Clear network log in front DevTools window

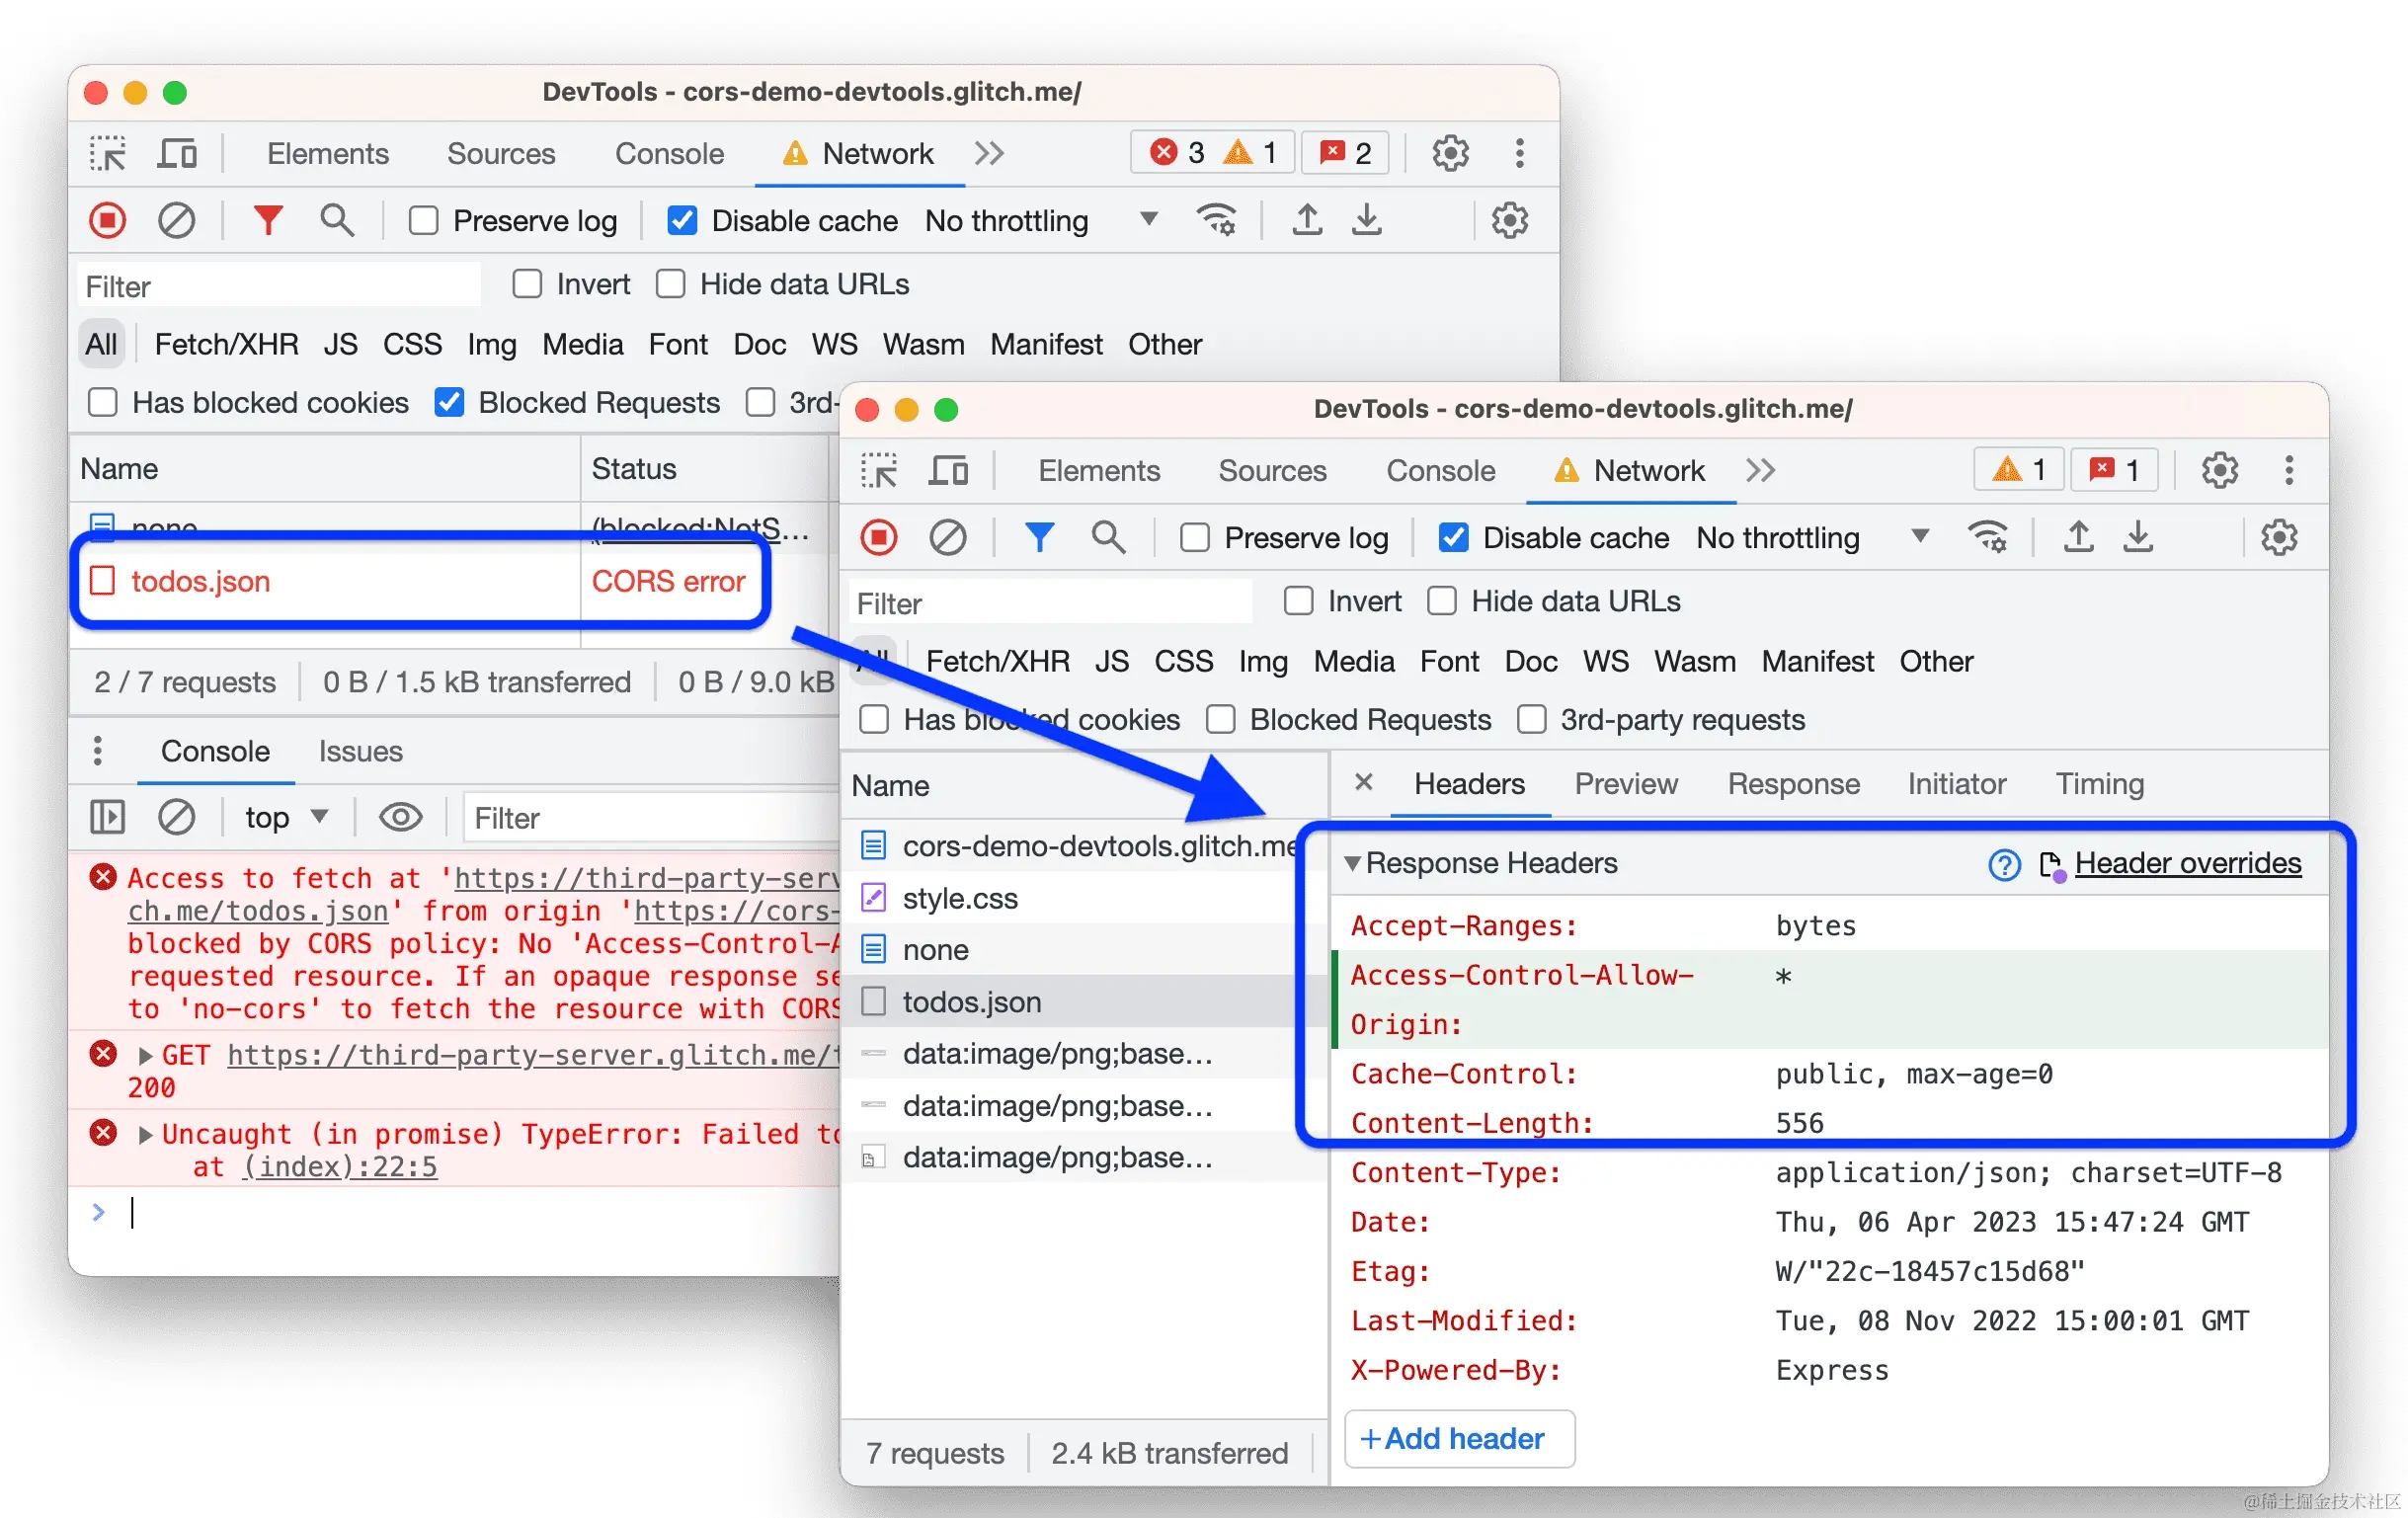pyautogui.click(x=947, y=538)
